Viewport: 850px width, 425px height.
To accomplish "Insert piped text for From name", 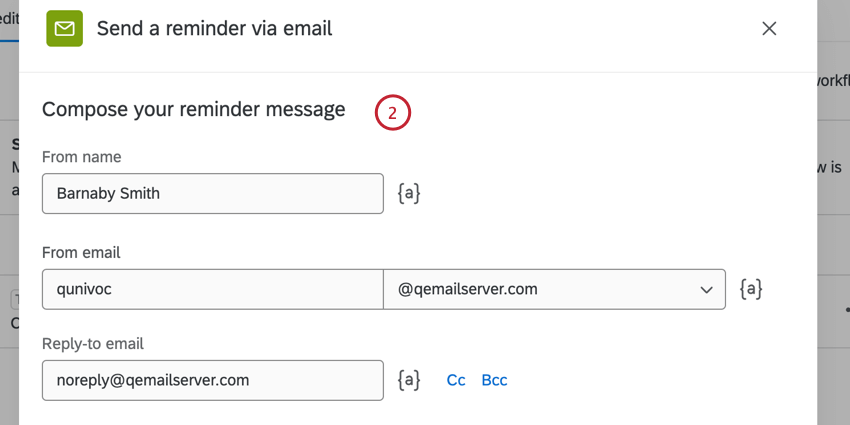I will [x=408, y=193].
